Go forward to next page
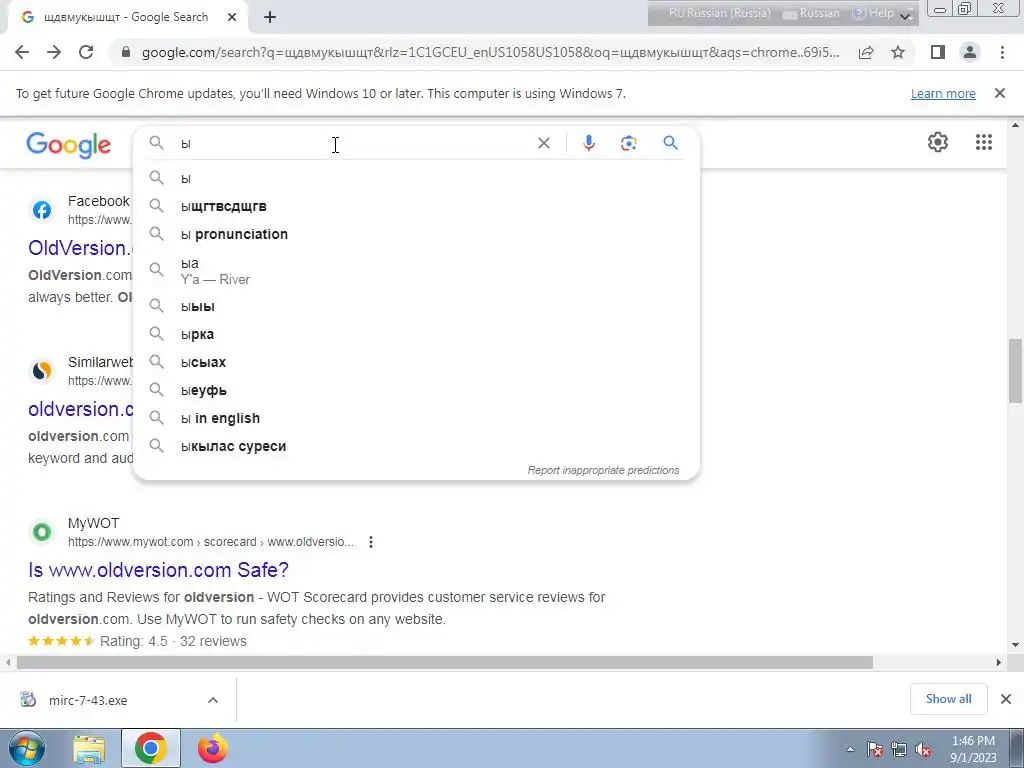Image resolution: width=1024 pixels, height=768 pixels. click(x=54, y=52)
